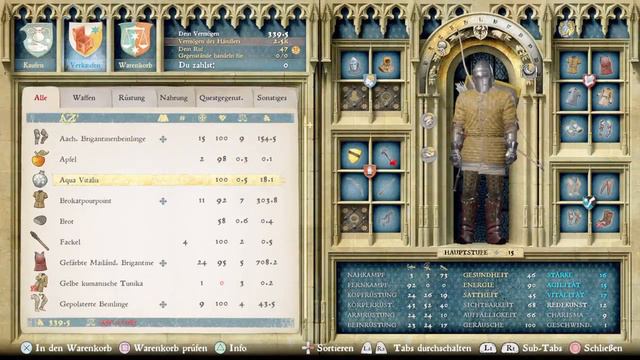This screenshot has width=640, height=360.
Task: Click the Dein Vermögen 339.5 value
Action: (x=278, y=34)
